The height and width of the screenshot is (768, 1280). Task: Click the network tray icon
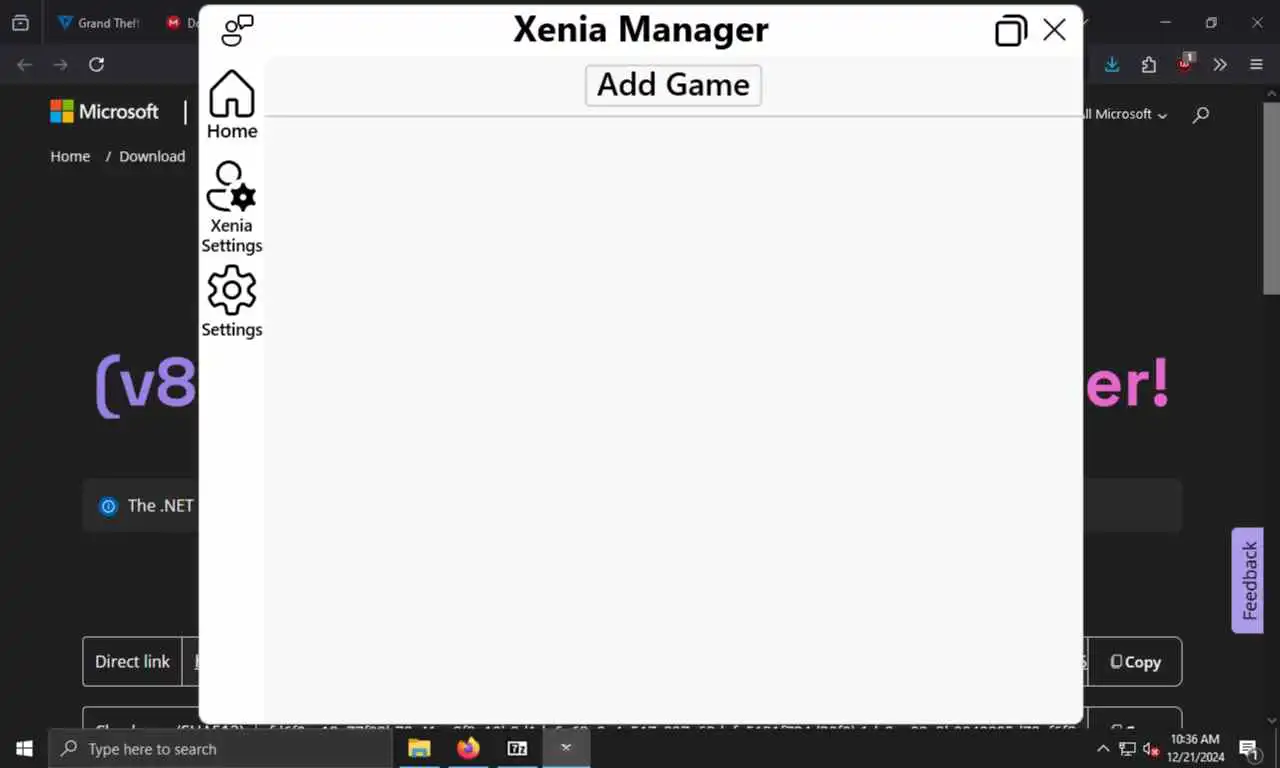[x=1127, y=748]
